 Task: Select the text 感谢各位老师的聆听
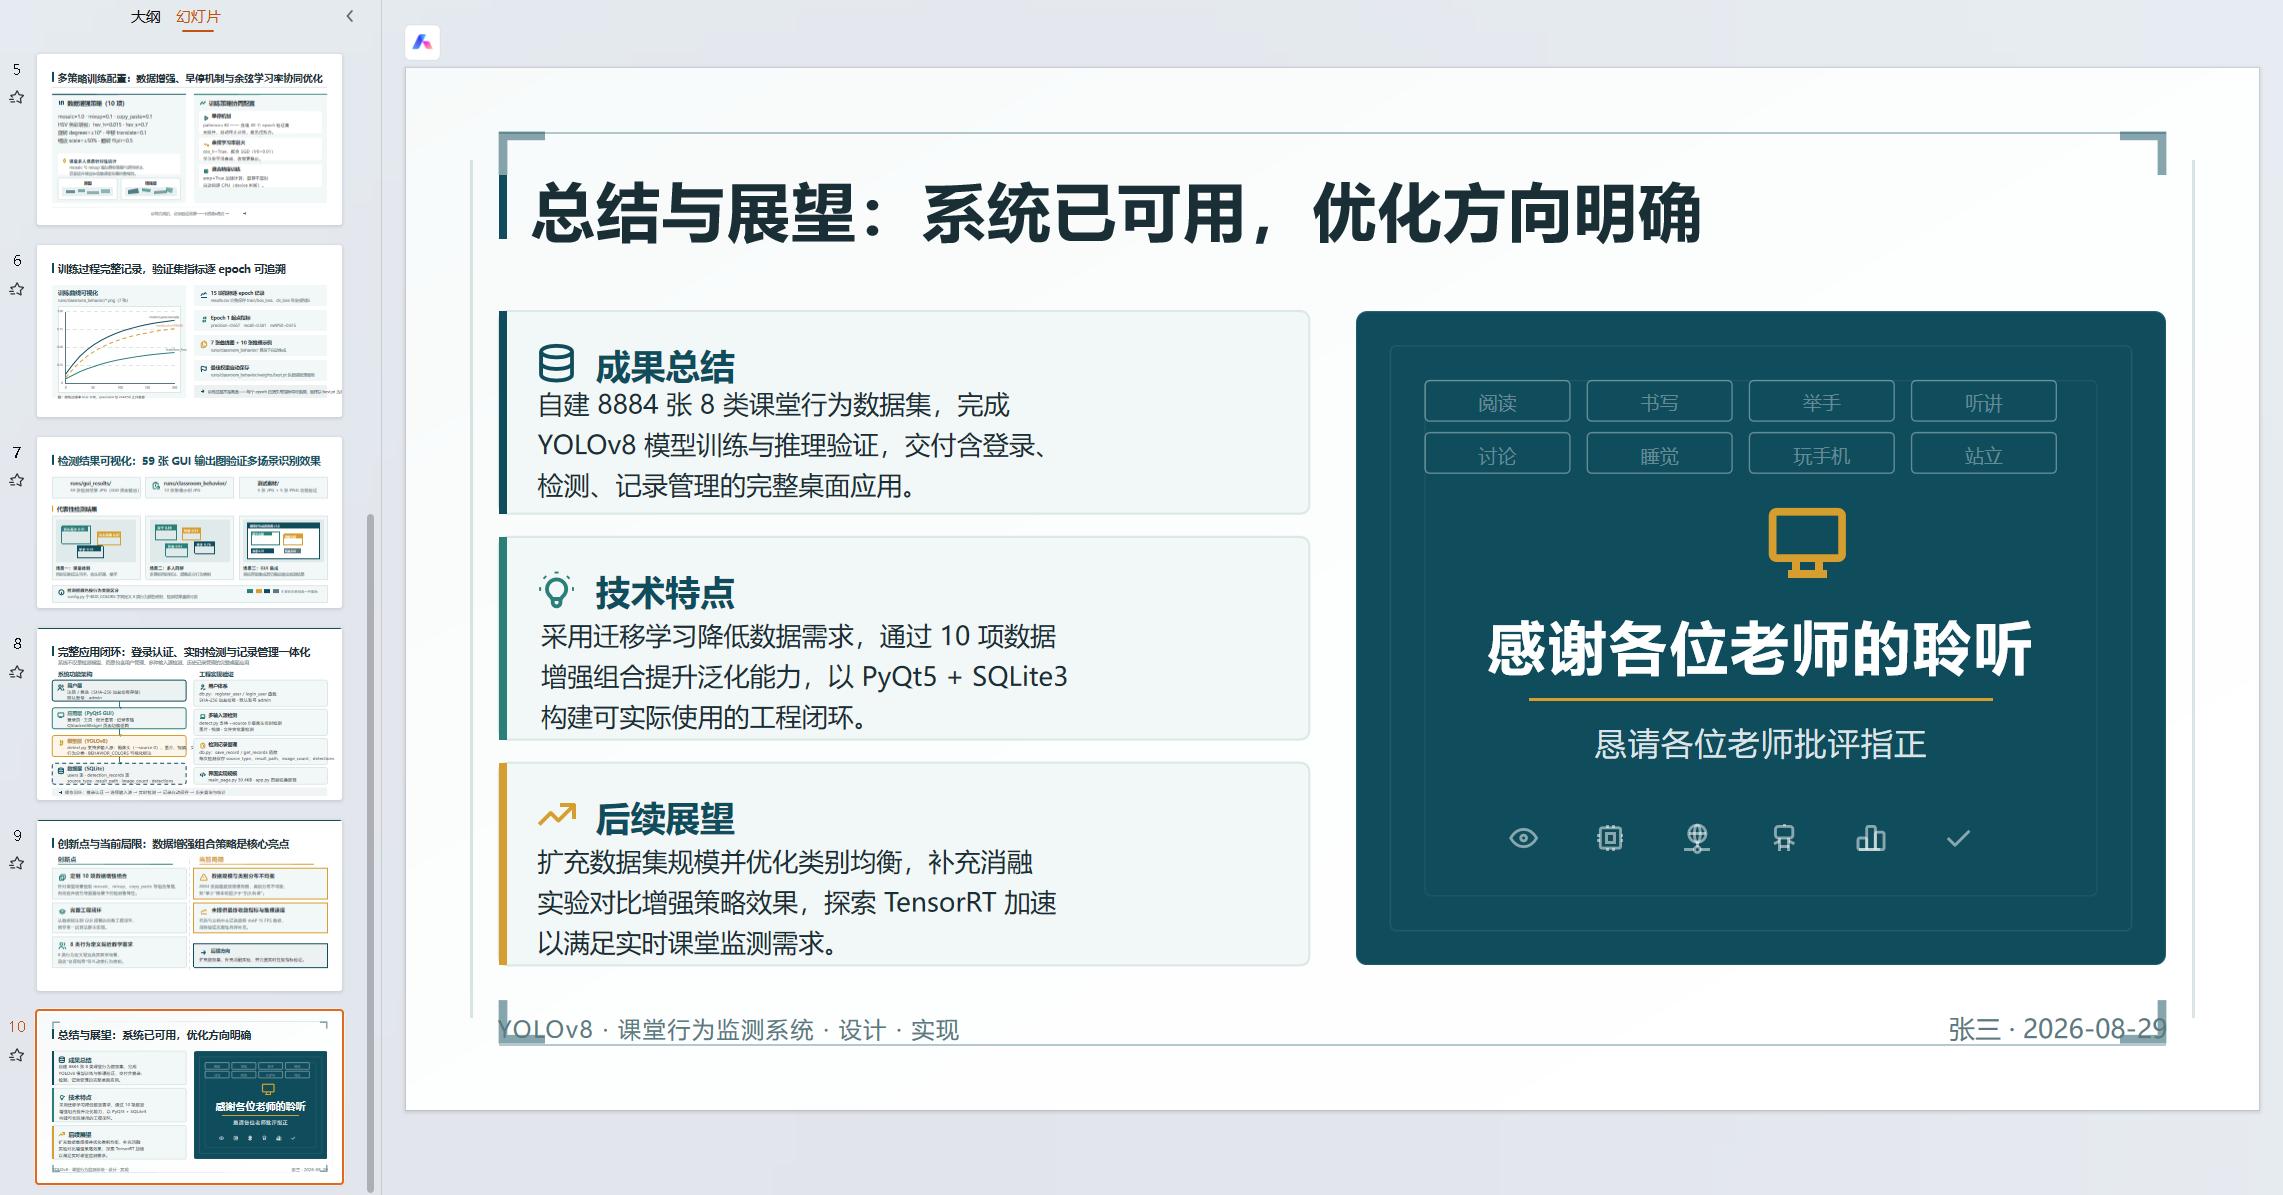1760,648
